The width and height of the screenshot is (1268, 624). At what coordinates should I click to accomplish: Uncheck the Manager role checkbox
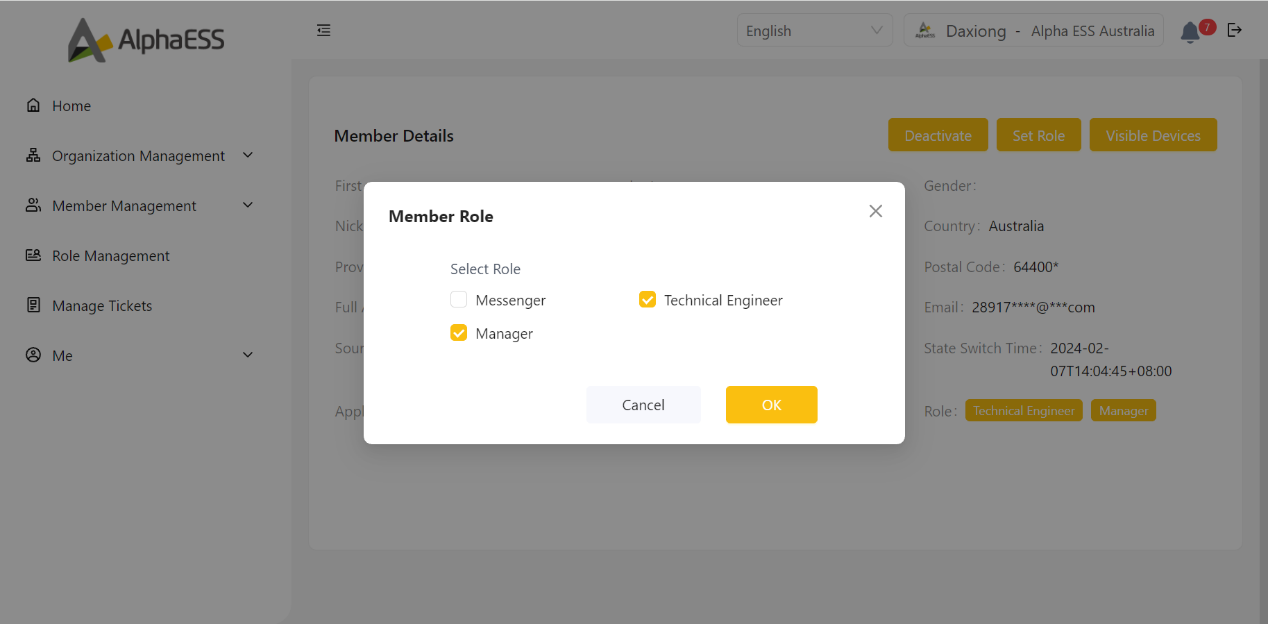[459, 333]
